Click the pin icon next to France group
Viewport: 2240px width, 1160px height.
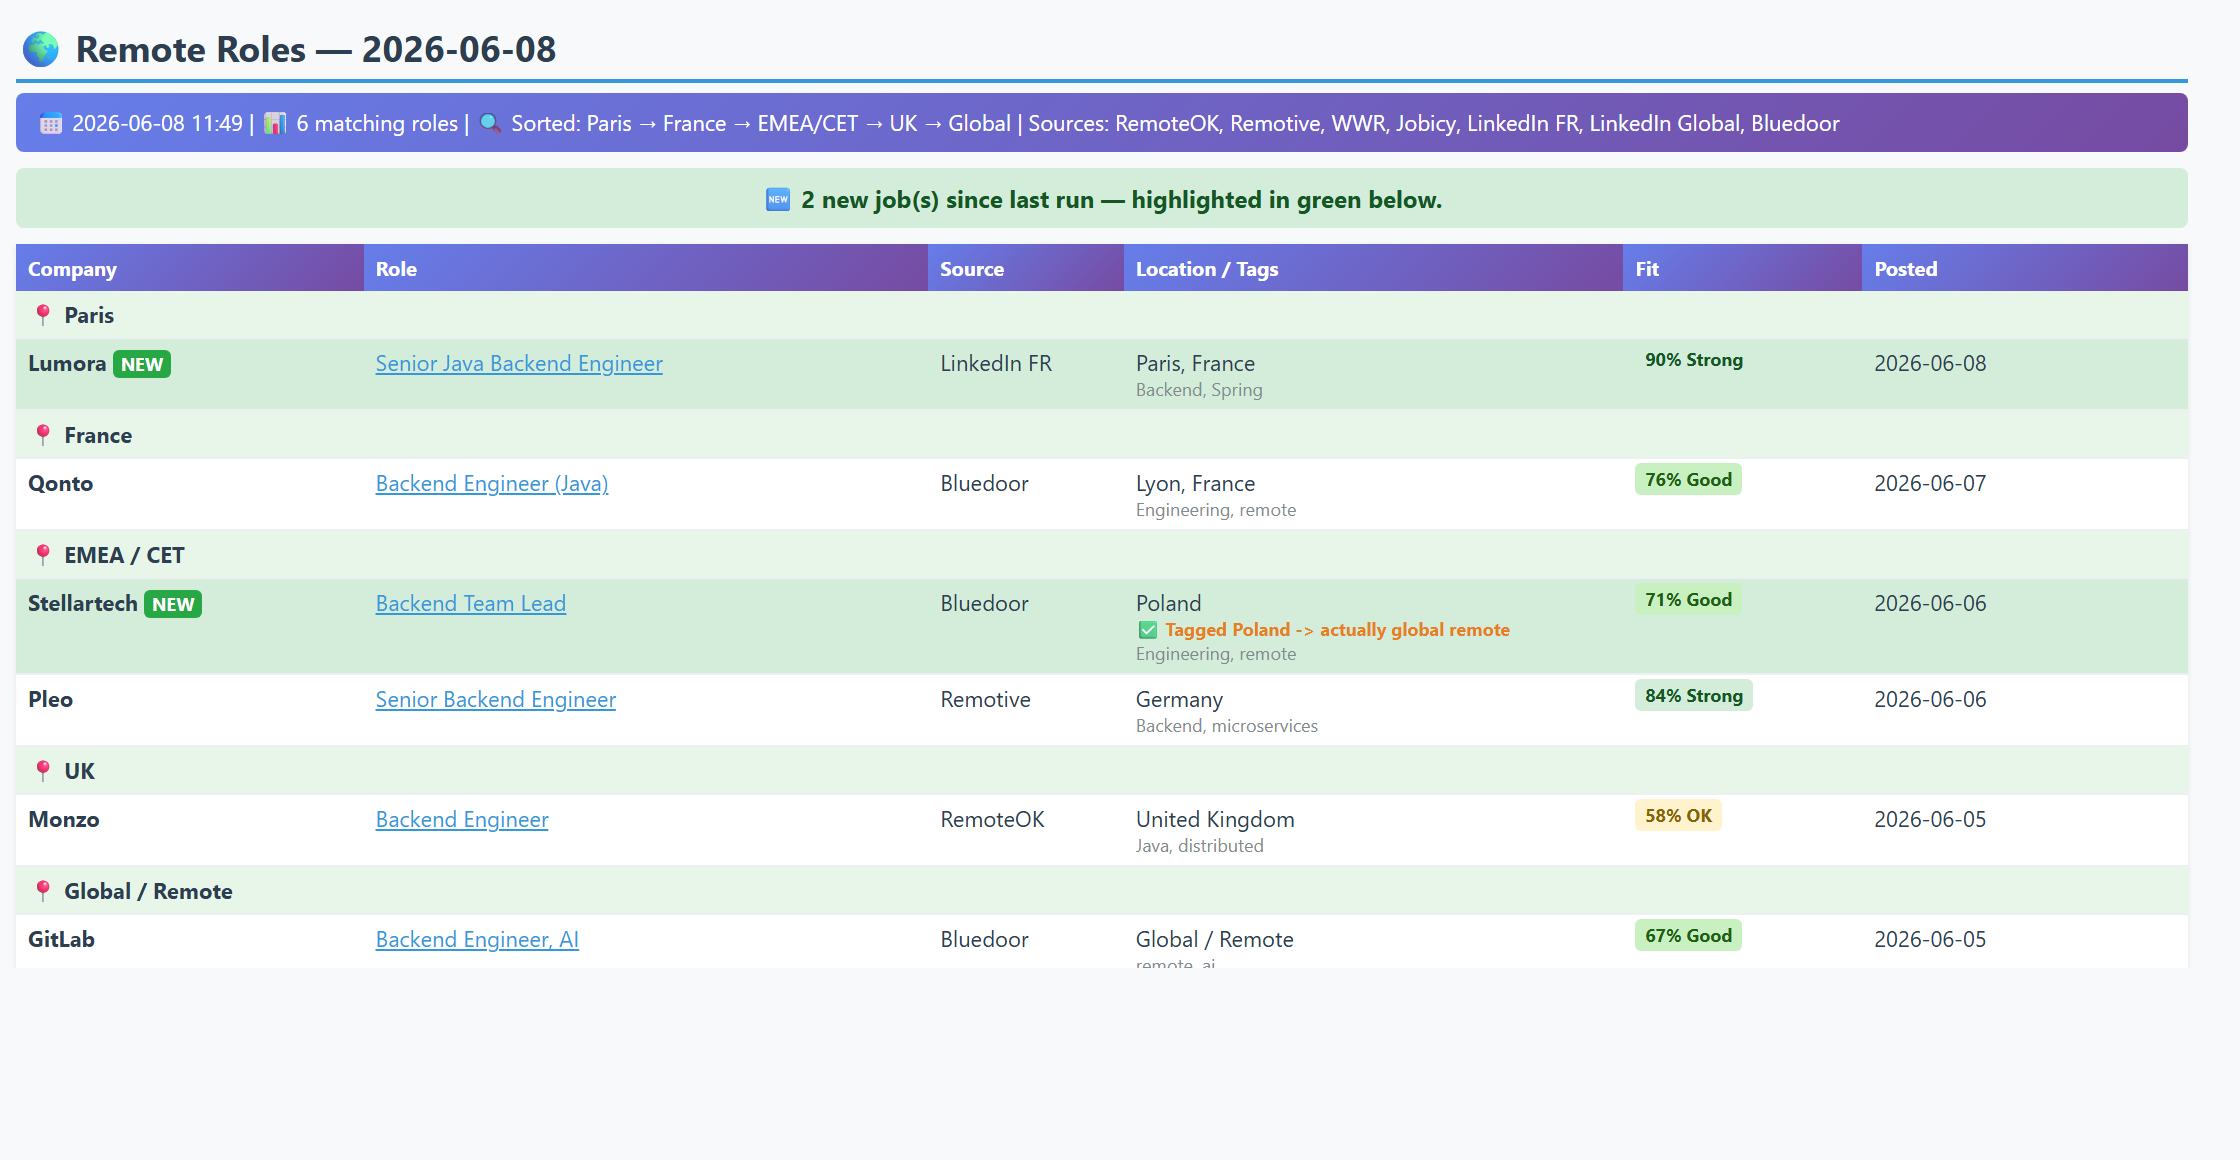coord(43,435)
